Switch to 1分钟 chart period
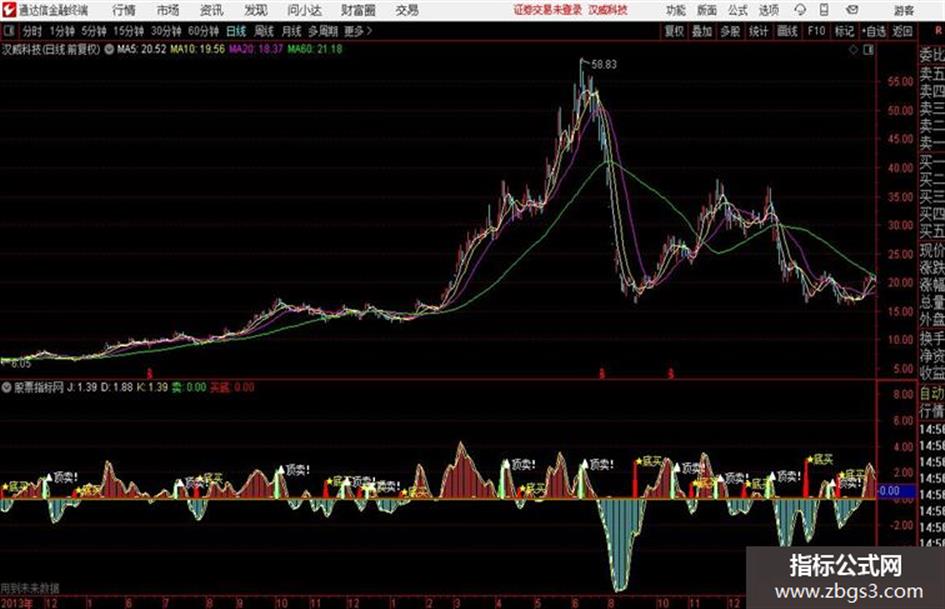The height and width of the screenshot is (609, 945). click(62, 31)
